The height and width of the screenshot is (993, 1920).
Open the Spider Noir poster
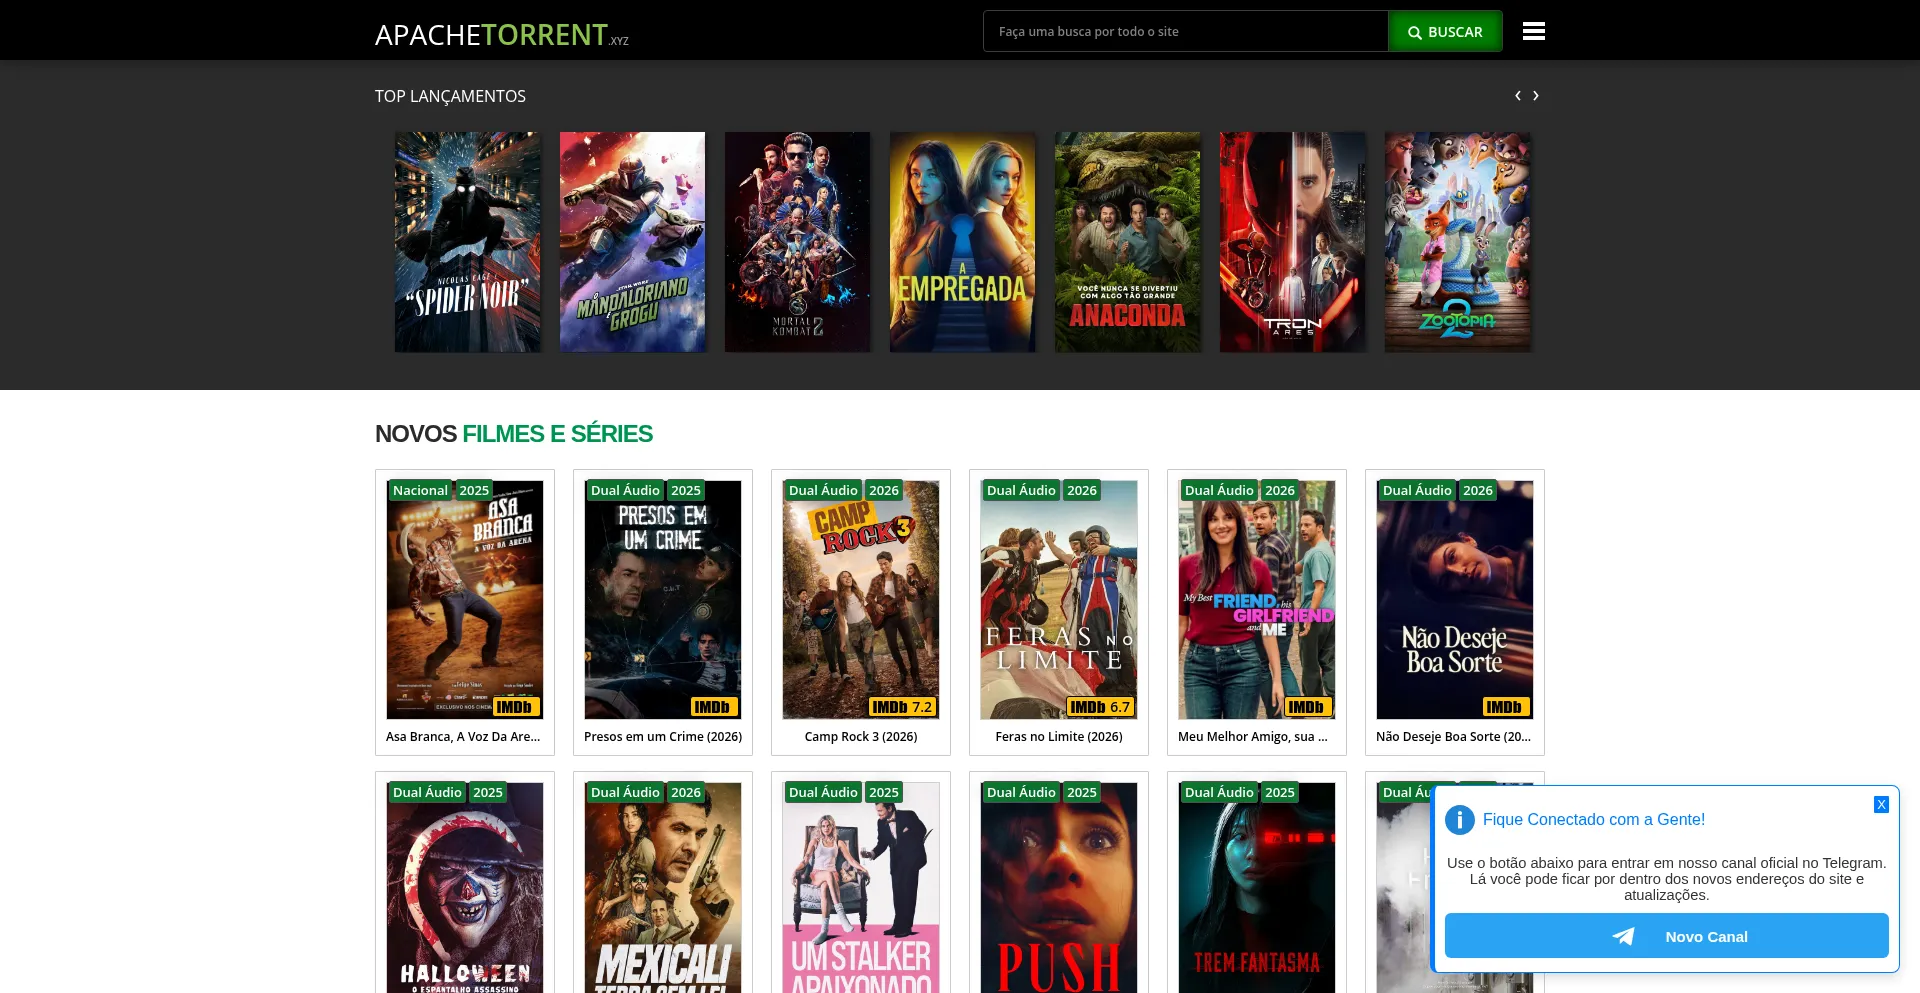[467, 242]
